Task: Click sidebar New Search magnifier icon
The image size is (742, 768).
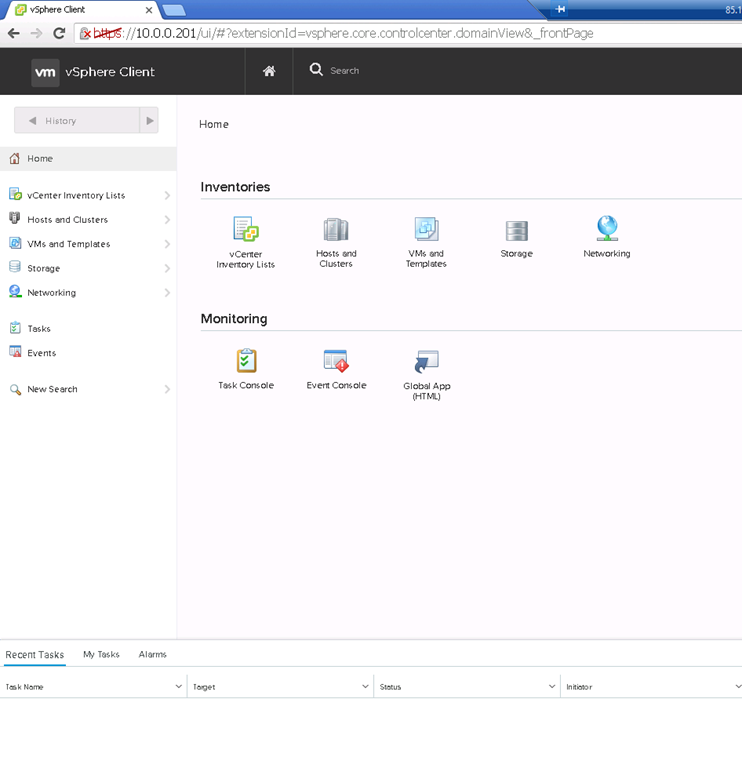Action: tap(15, 389)
